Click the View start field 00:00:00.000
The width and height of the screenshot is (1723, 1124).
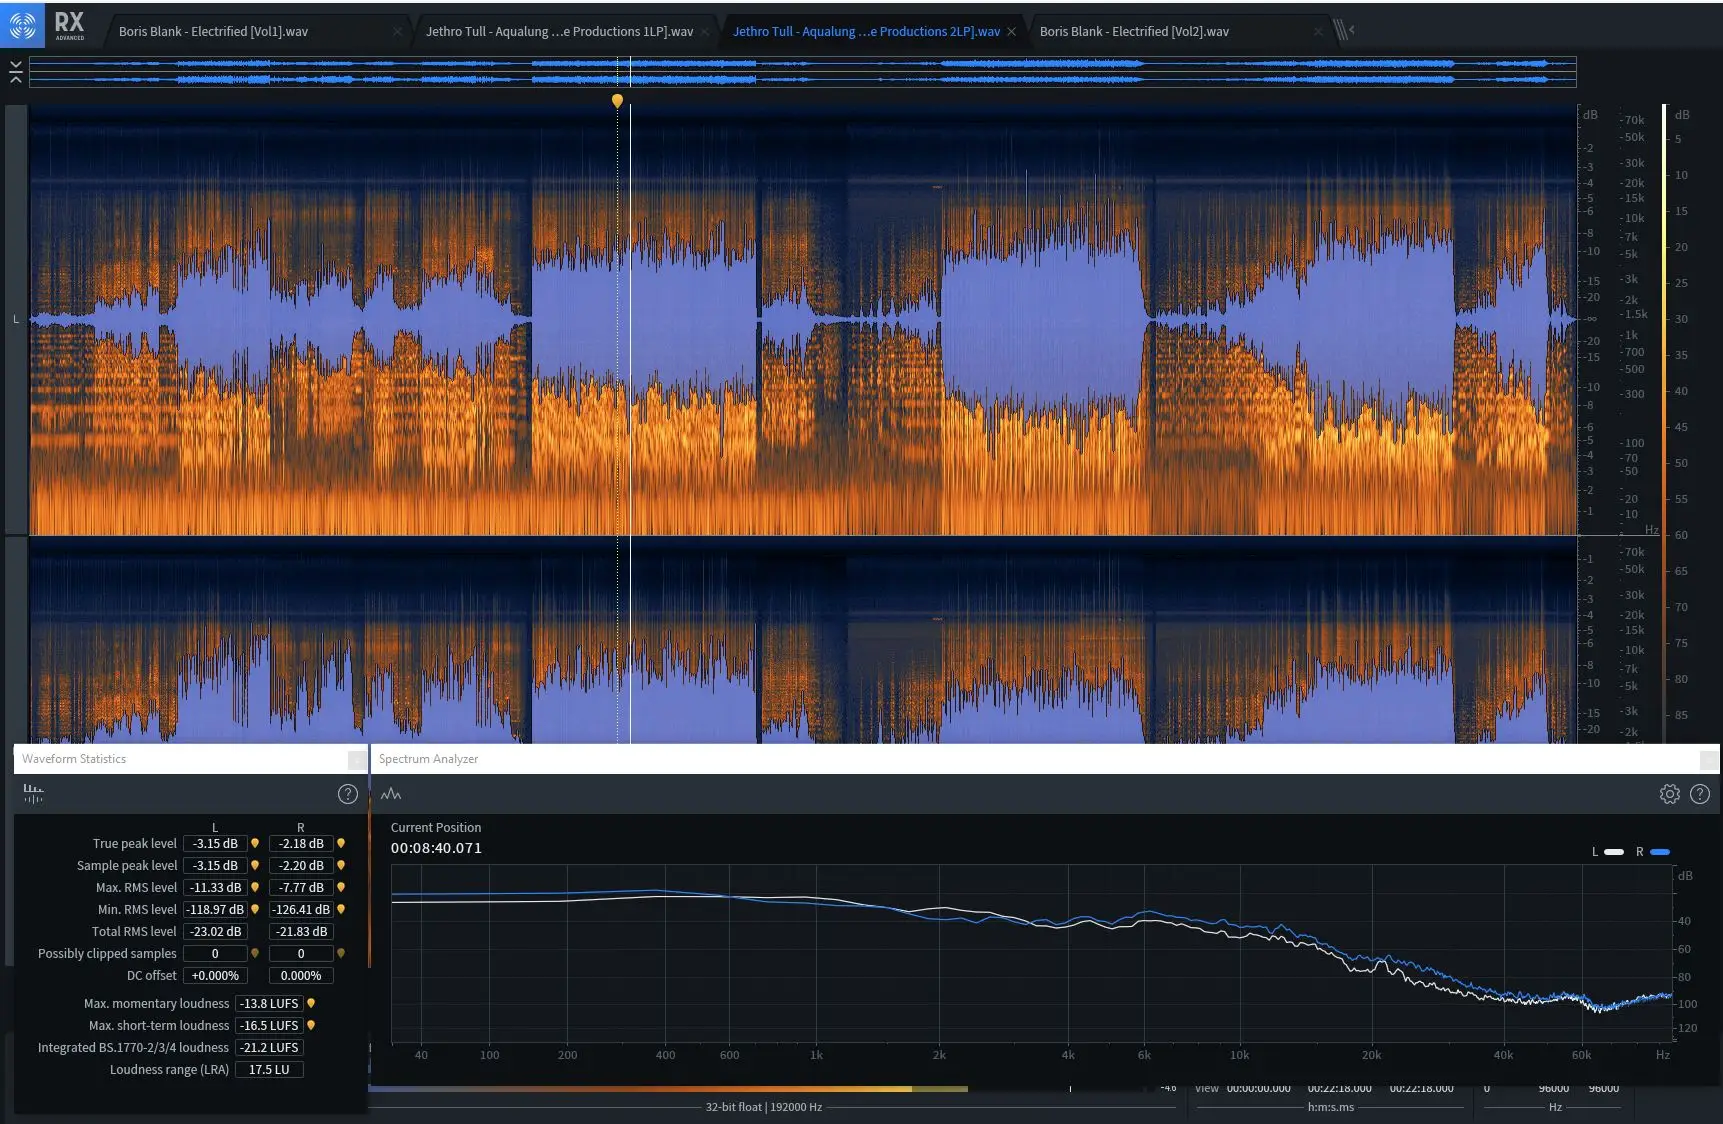[x=1259, y=1088]
